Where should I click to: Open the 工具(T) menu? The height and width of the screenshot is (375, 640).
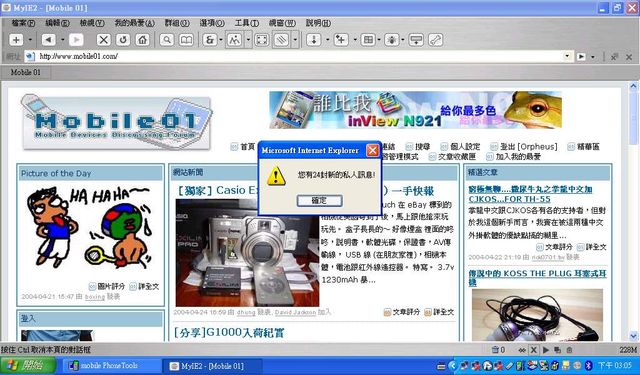tap(247, 23)
